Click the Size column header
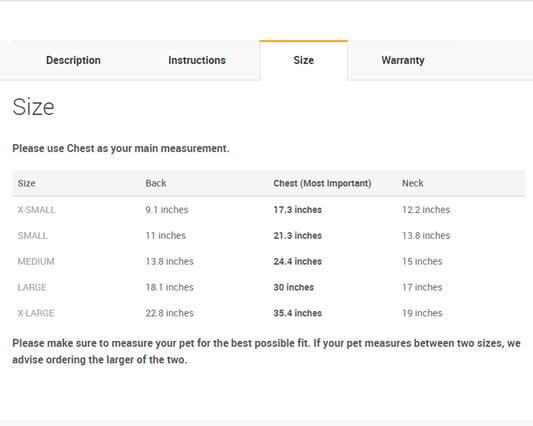 click(27, 183)
